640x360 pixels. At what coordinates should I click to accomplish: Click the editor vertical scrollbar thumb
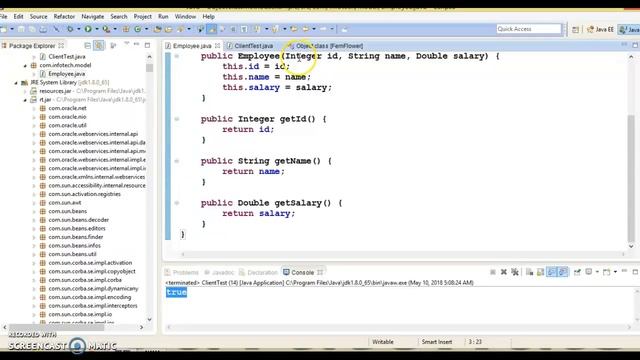631,178
